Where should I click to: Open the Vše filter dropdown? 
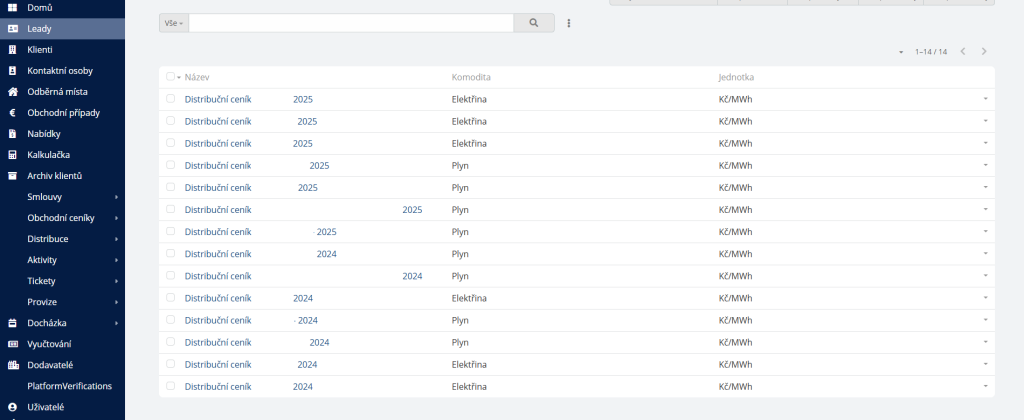click(173, 23)
